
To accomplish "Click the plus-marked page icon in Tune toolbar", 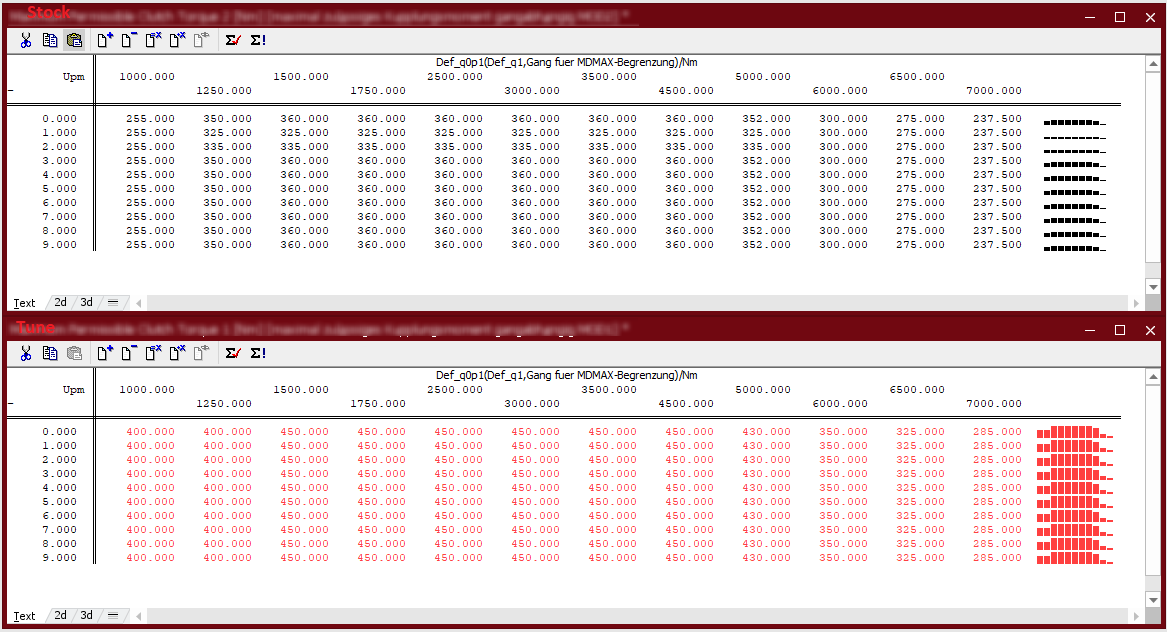I will tap(105, 353).
